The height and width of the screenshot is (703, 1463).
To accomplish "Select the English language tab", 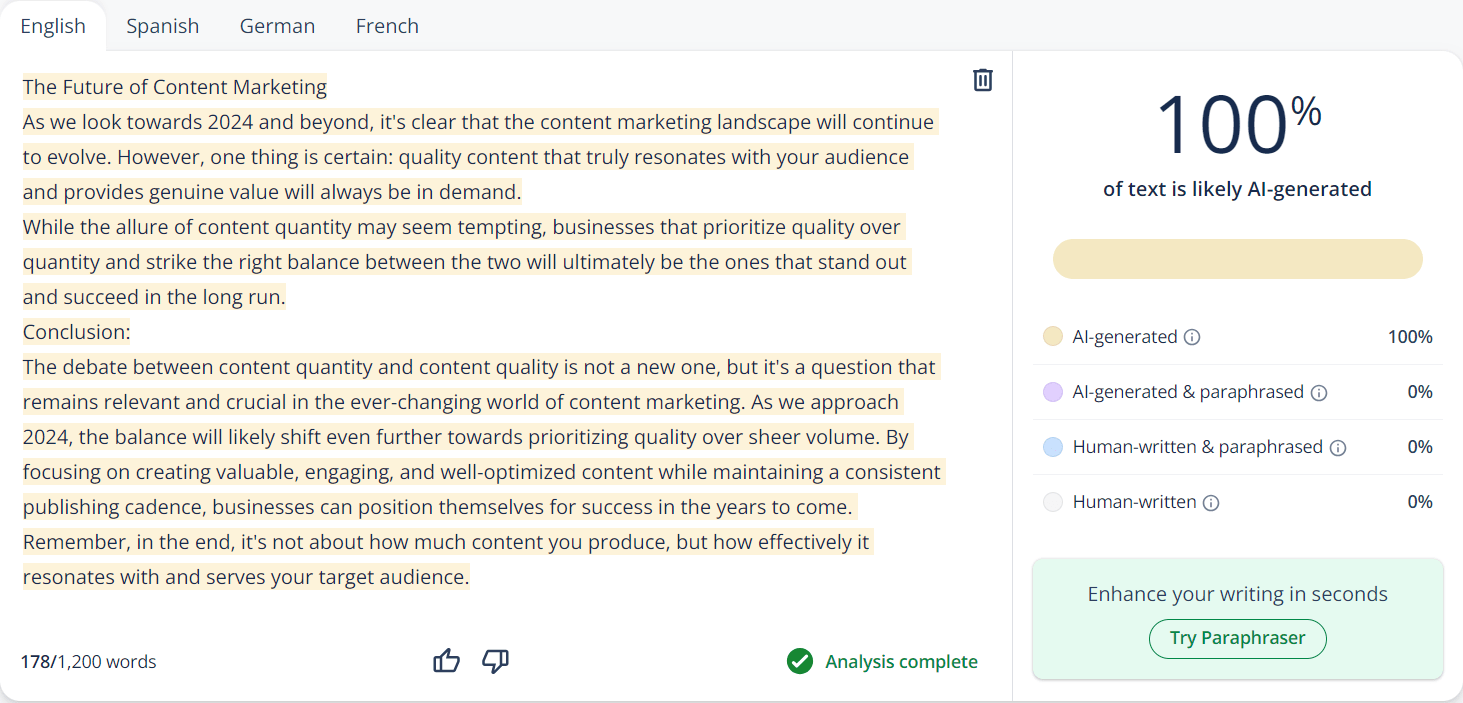I will (53, 26).
